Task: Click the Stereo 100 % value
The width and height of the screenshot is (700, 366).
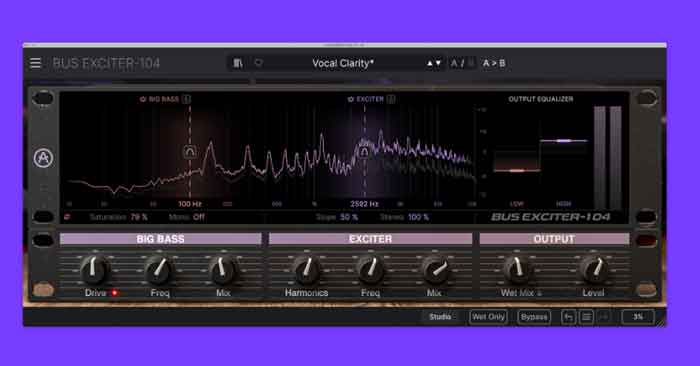Action: click(x=418, y=217)
